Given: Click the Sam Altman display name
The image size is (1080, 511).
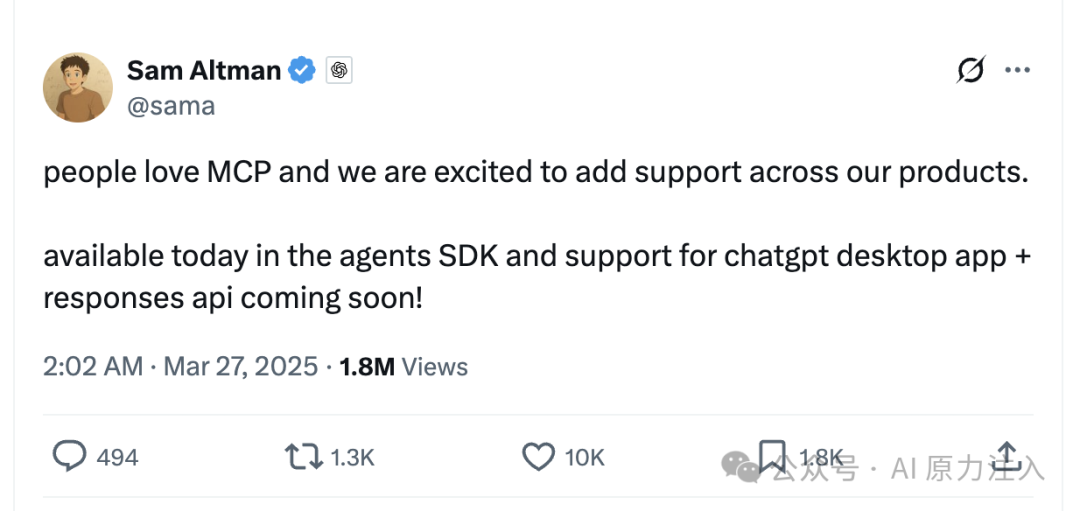Looking at the screenshot, I should [x=204, y=70].
